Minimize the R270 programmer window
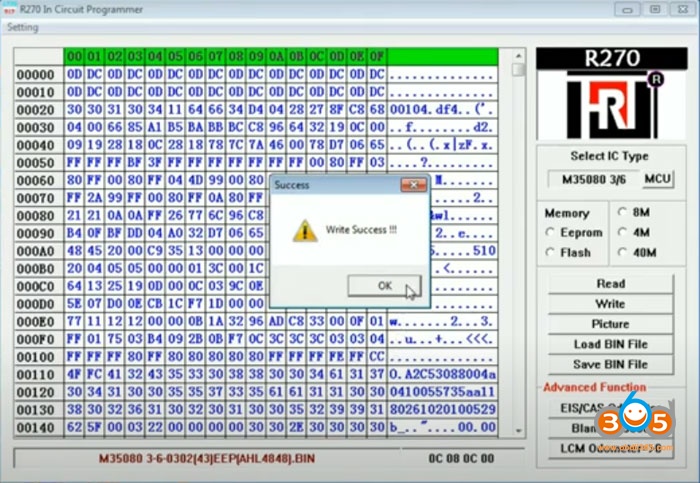700x483 pixels. click(x=627, y=9)
